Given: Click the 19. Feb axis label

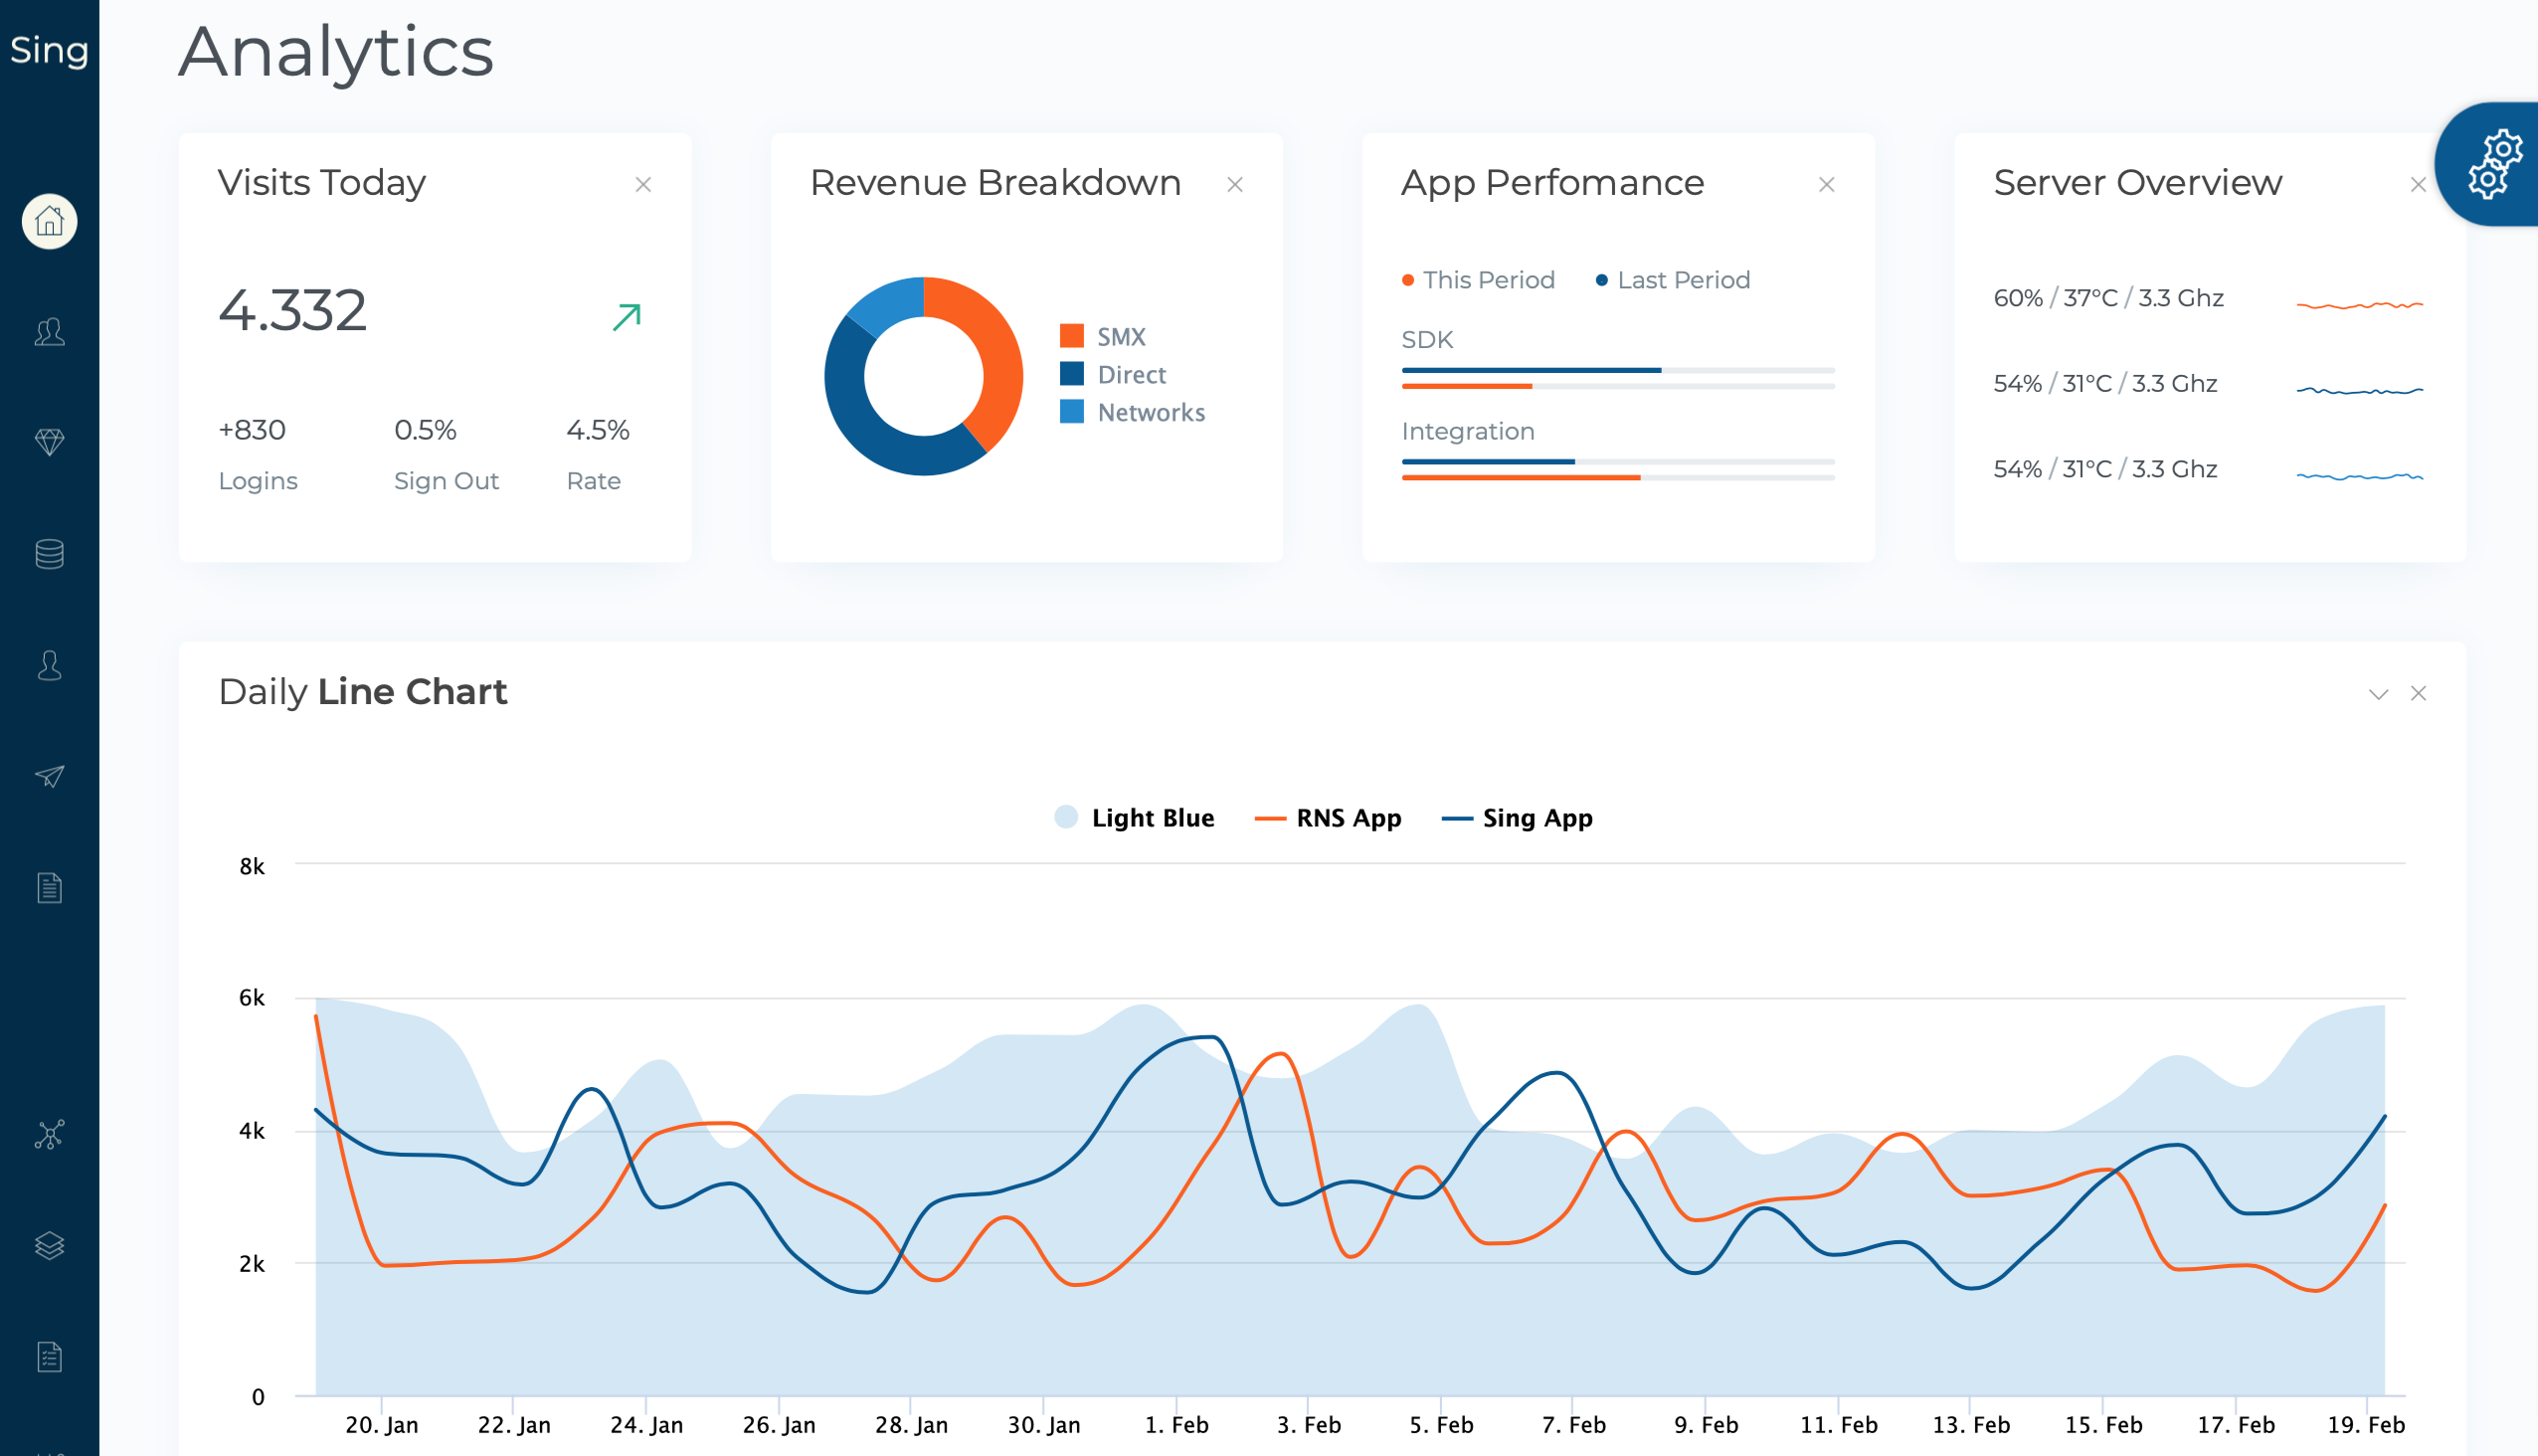Looking at the screenshot, I should point(2366,1424).
